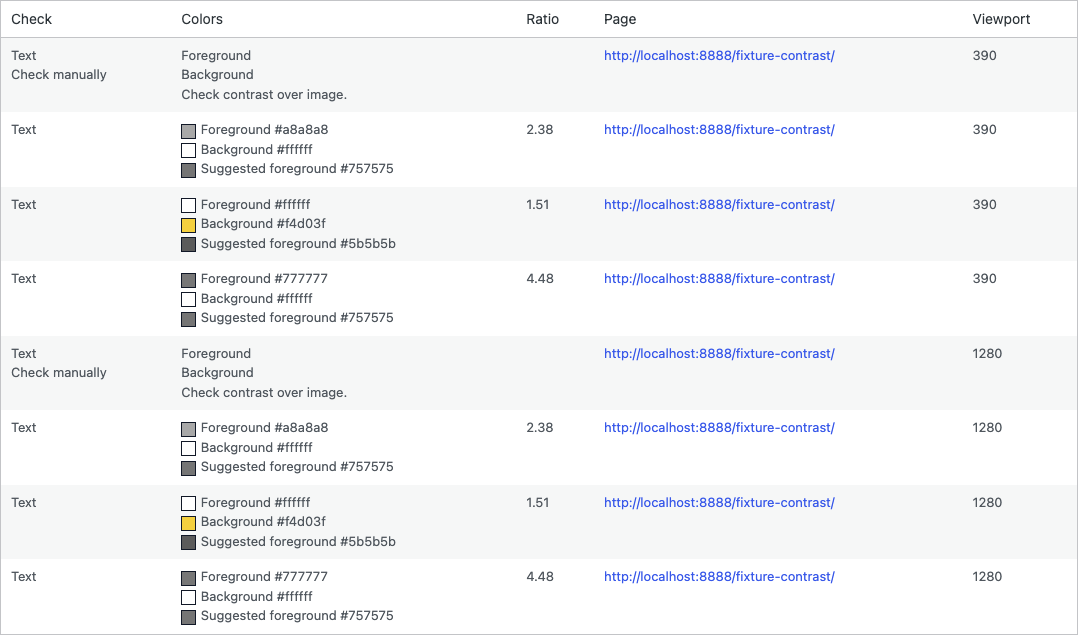This screenshot has height=635, width=1078.
Task: Click the "Foreground #777777" label for viewport 1280
Action: (264, 577)
